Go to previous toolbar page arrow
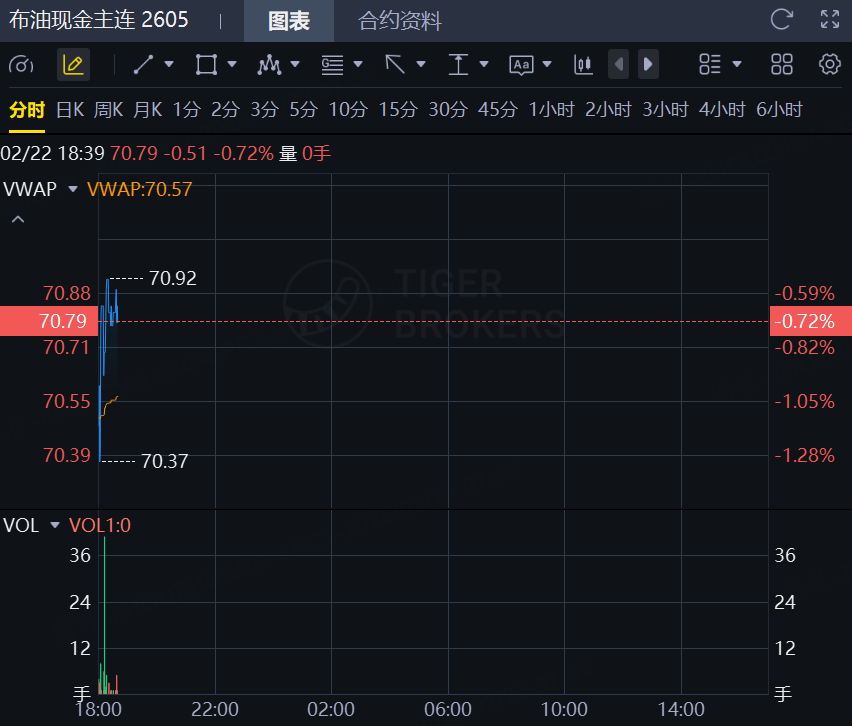Viewport: 852px width, 726px height. (618, 64)
